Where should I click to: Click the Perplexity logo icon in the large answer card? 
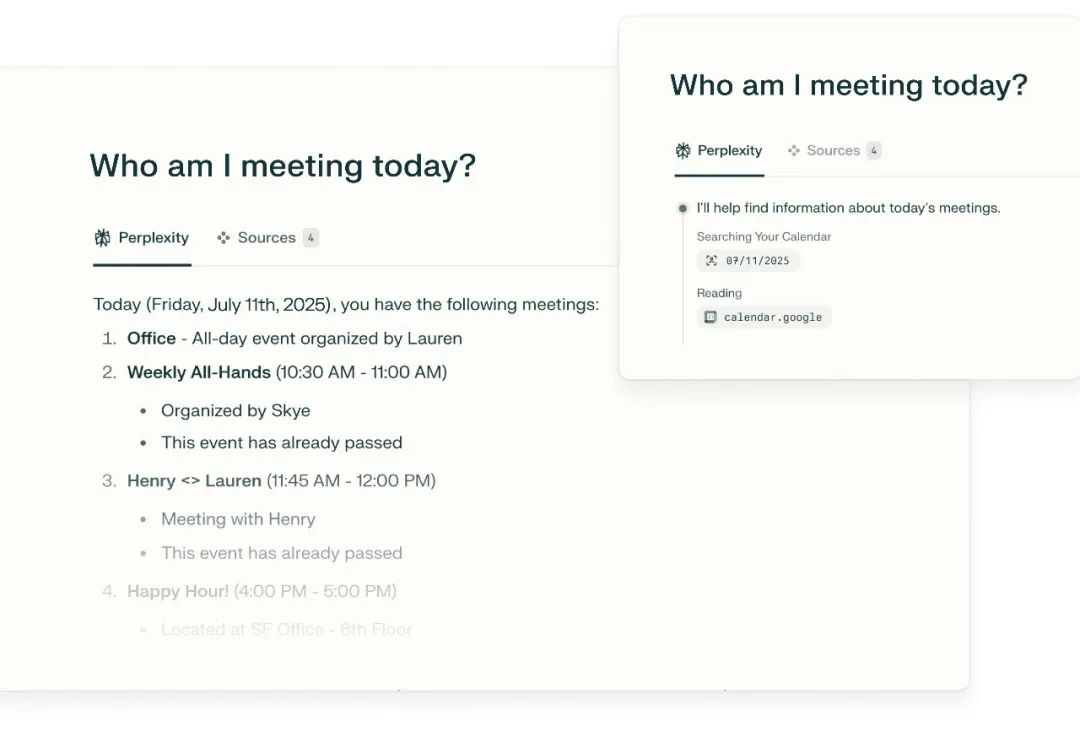pos(102,238)
